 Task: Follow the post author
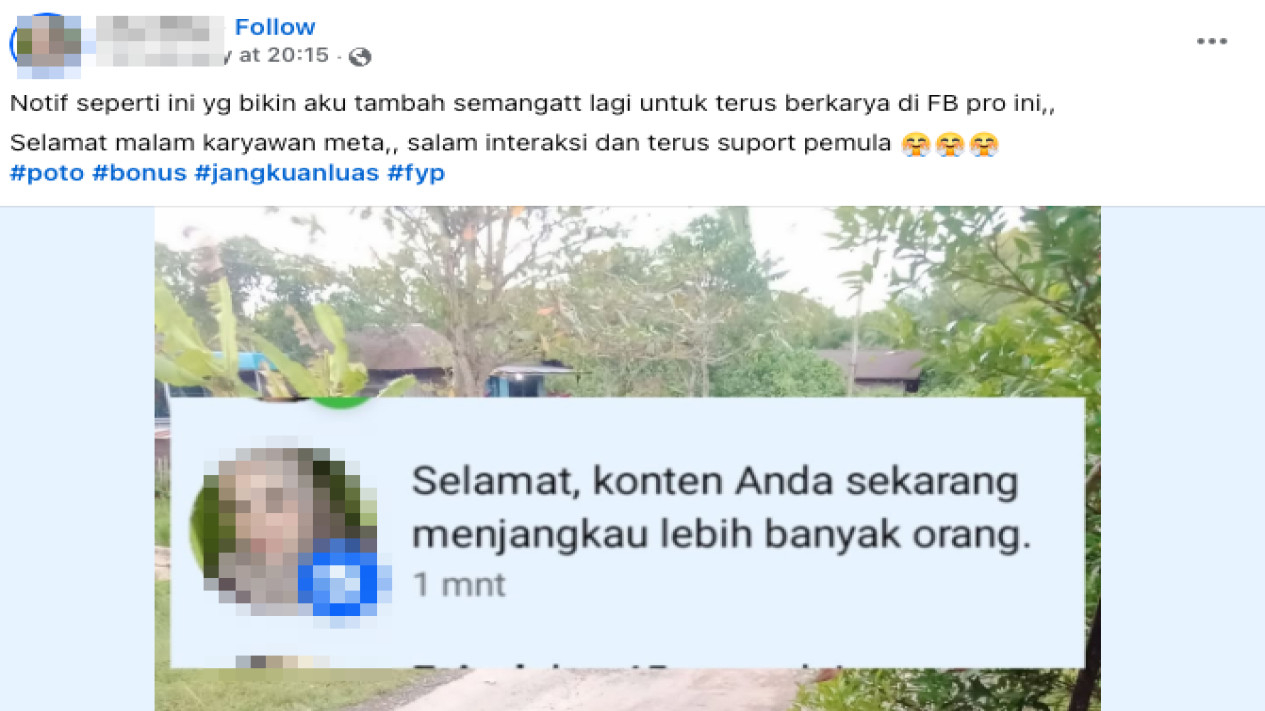click(x=275, y=27)
